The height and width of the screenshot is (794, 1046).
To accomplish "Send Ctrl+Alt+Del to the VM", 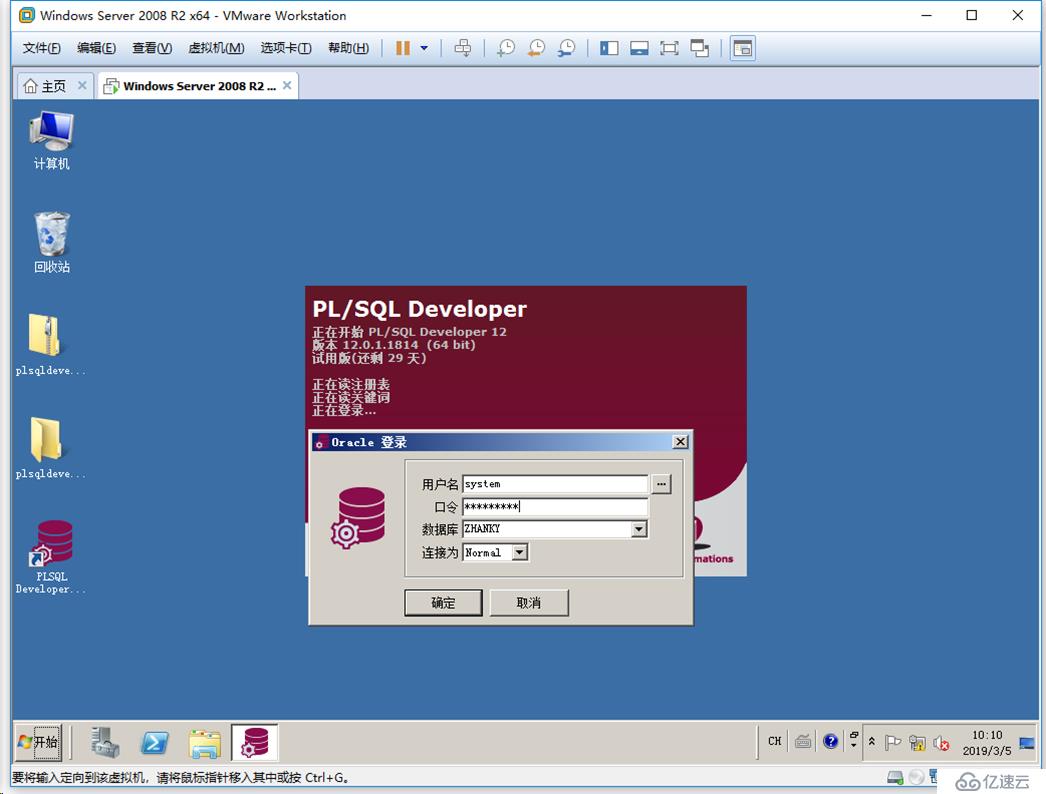I will click(462, 48).
